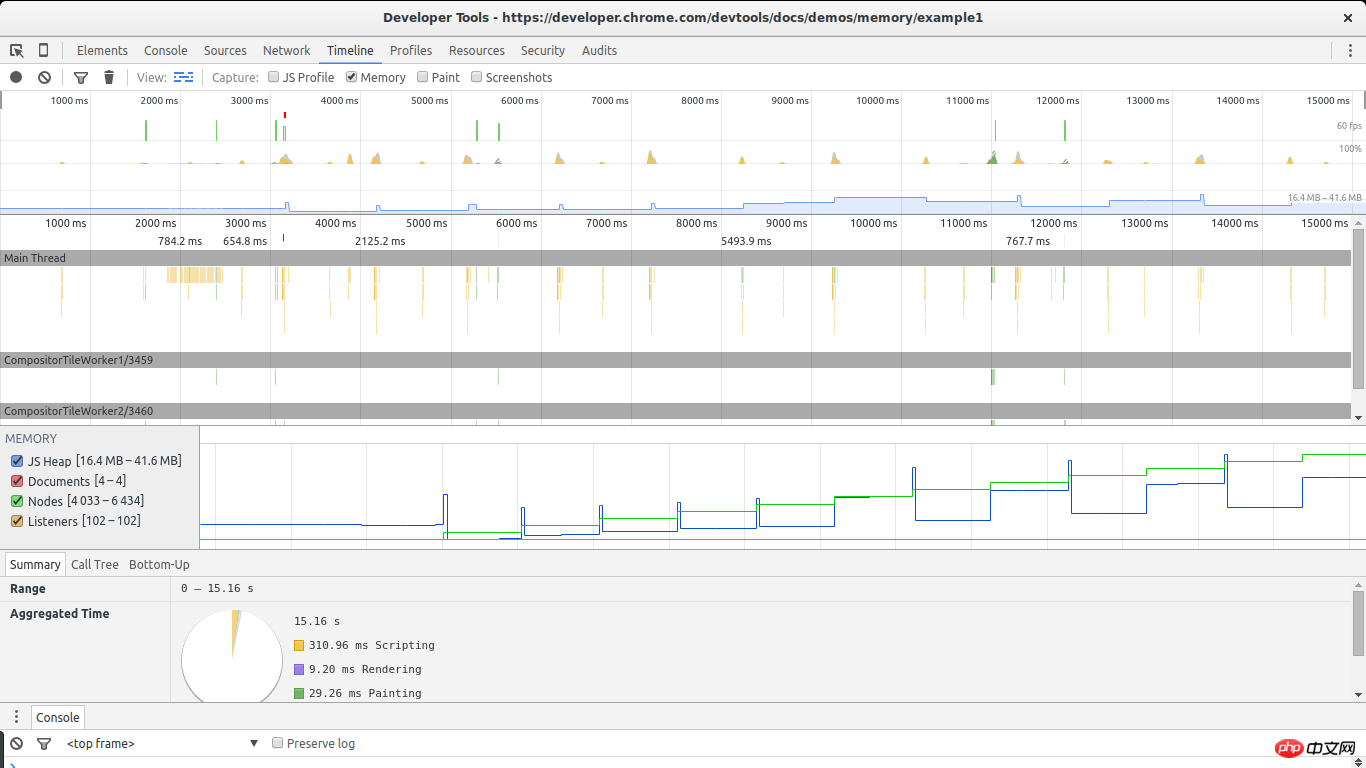Go to the Sources tab
The image size is (1366, 768).
(x=225, y=51)
